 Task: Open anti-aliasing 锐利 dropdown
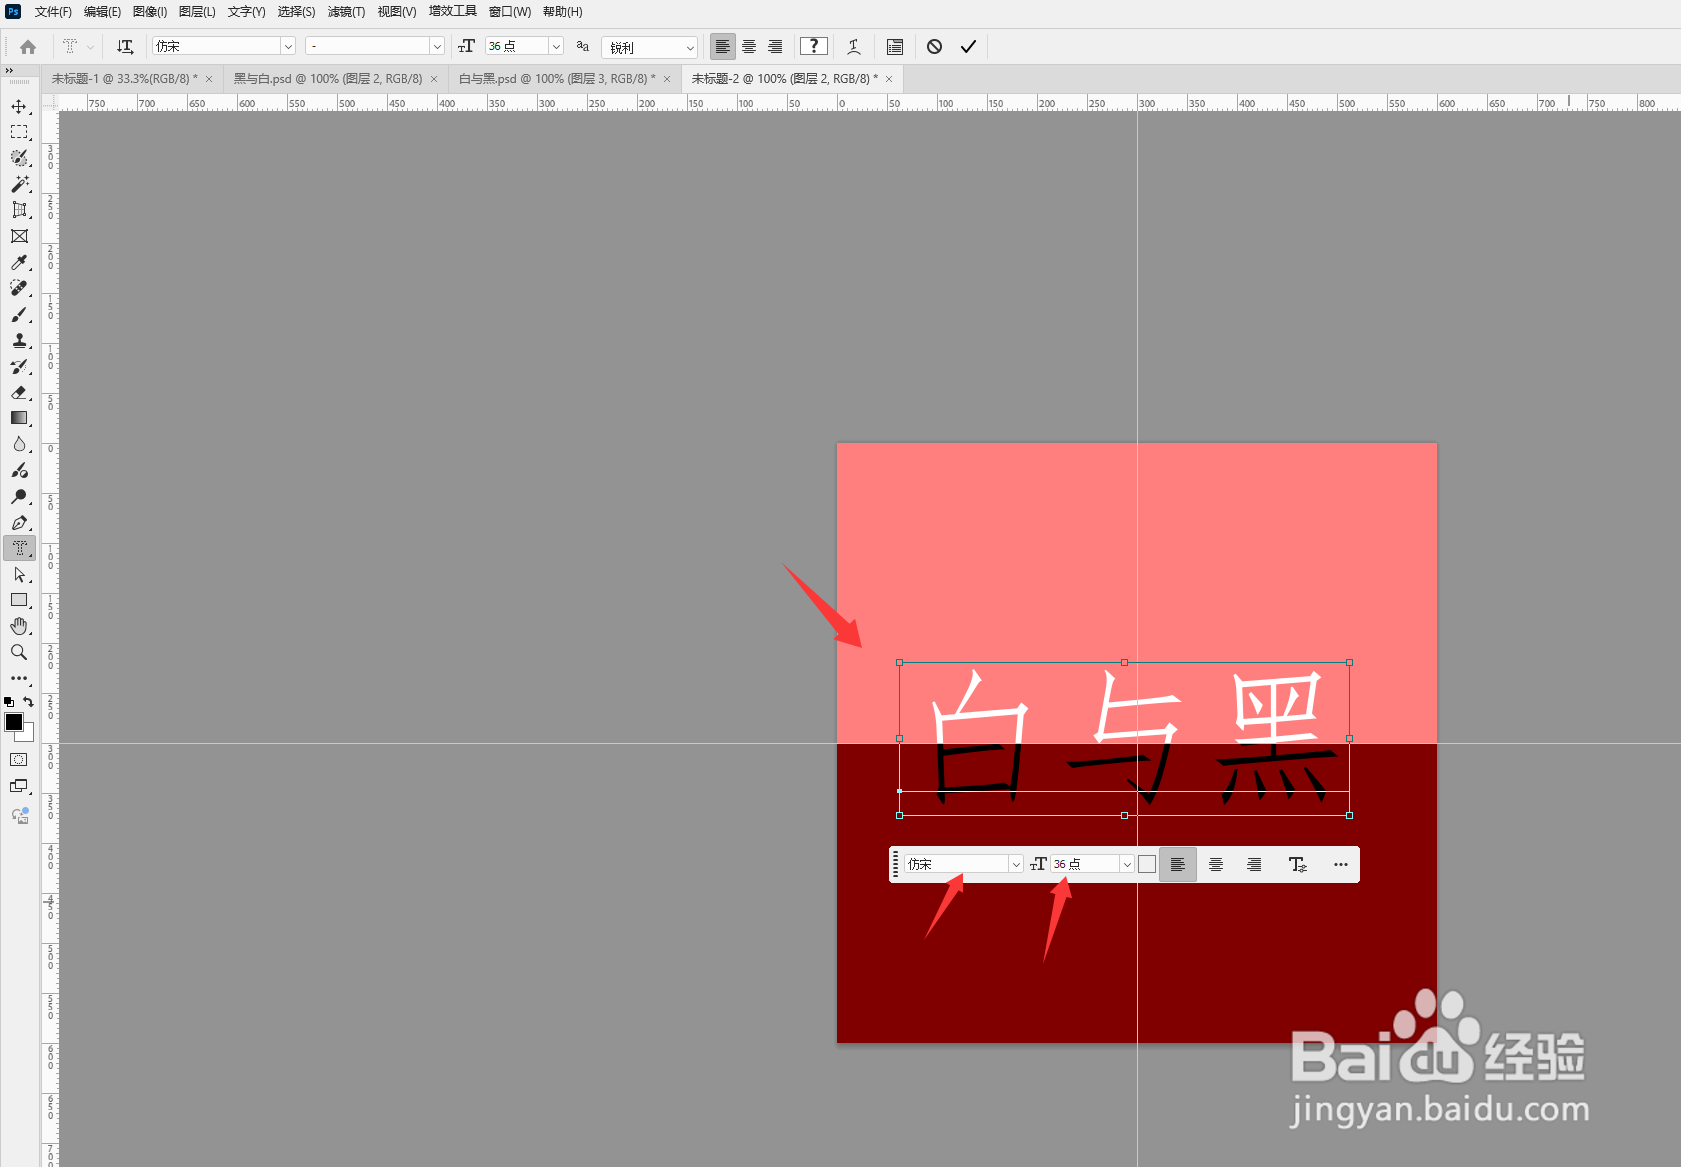[x=650, y=47]
